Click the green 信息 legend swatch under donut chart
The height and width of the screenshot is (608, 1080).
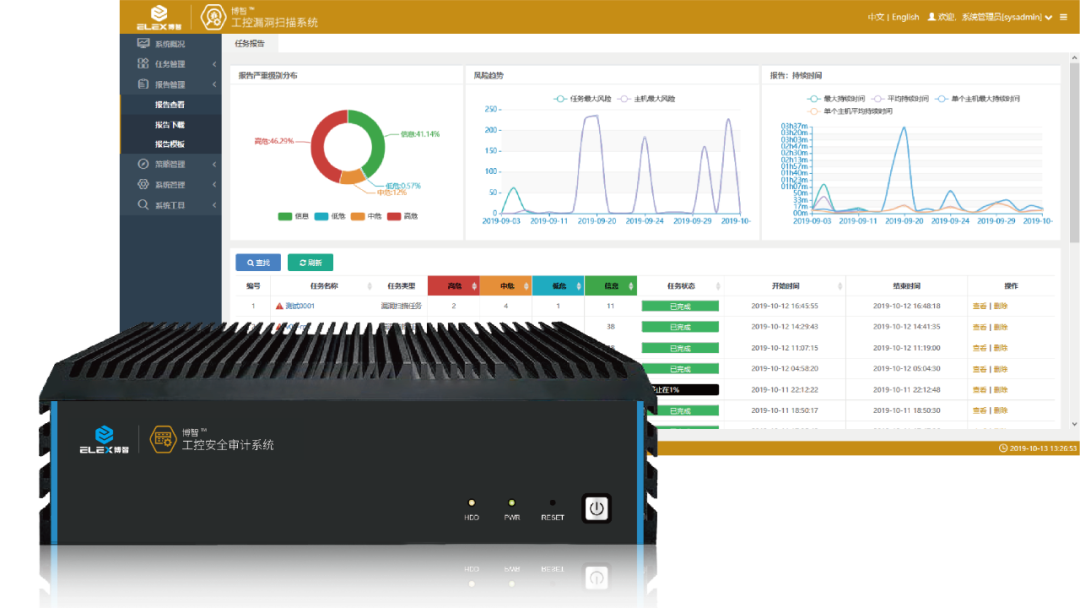click(285, 216)
